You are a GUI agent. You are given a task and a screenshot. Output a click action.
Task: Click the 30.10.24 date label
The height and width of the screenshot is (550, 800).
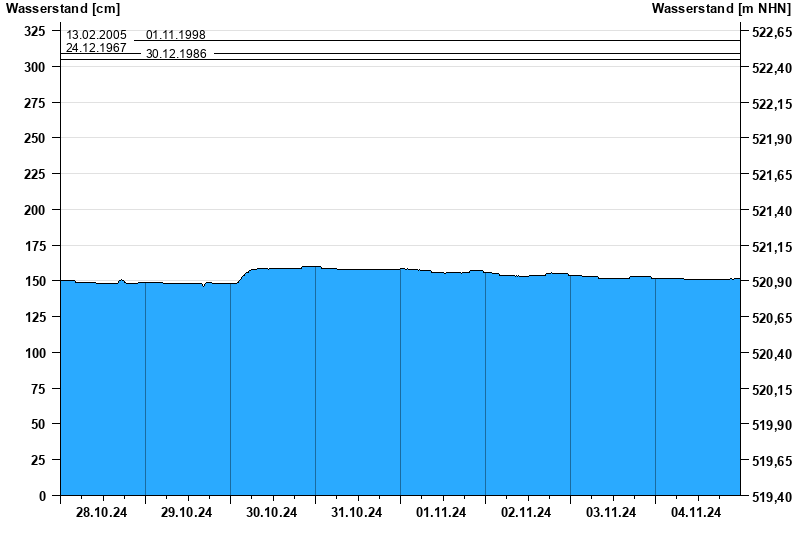[x=272, y=513]
